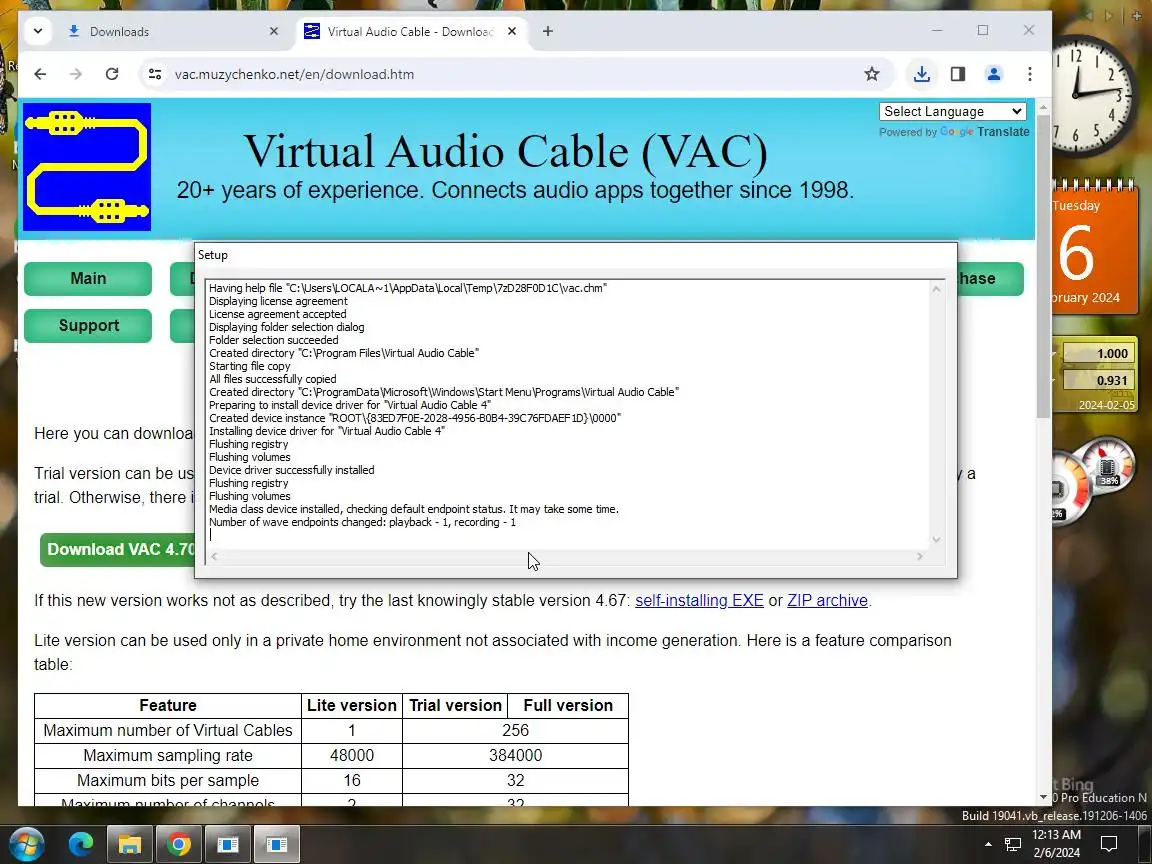The height and width of the screenshot is (864, 1152).
Task: Open Chrome profile icon
Action: click(993, 74)
